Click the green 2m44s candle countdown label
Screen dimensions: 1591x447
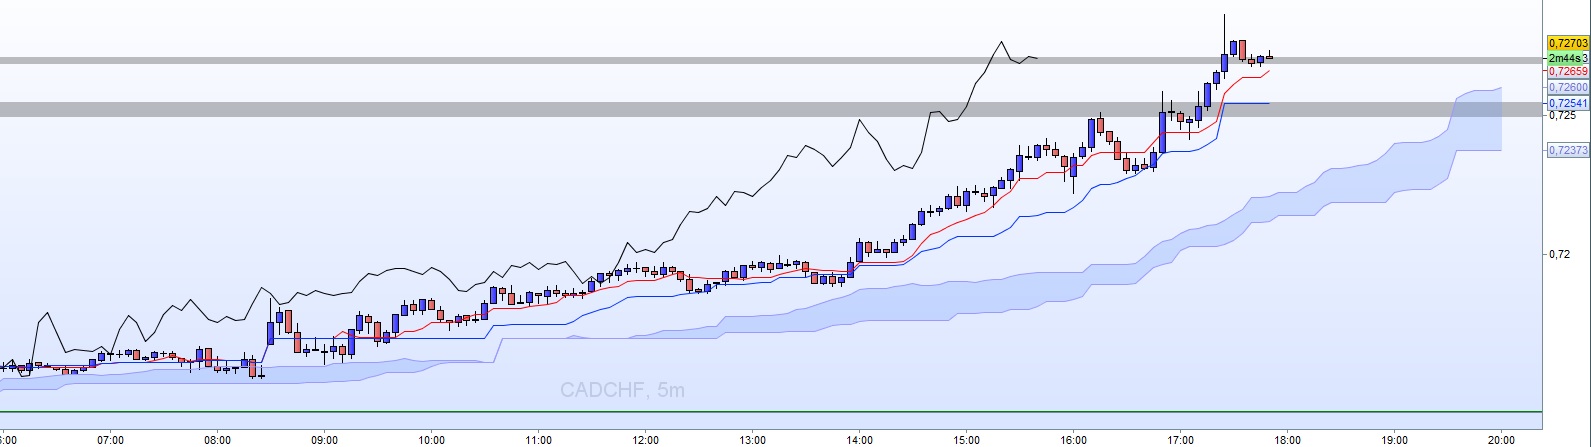point(1567,58)
